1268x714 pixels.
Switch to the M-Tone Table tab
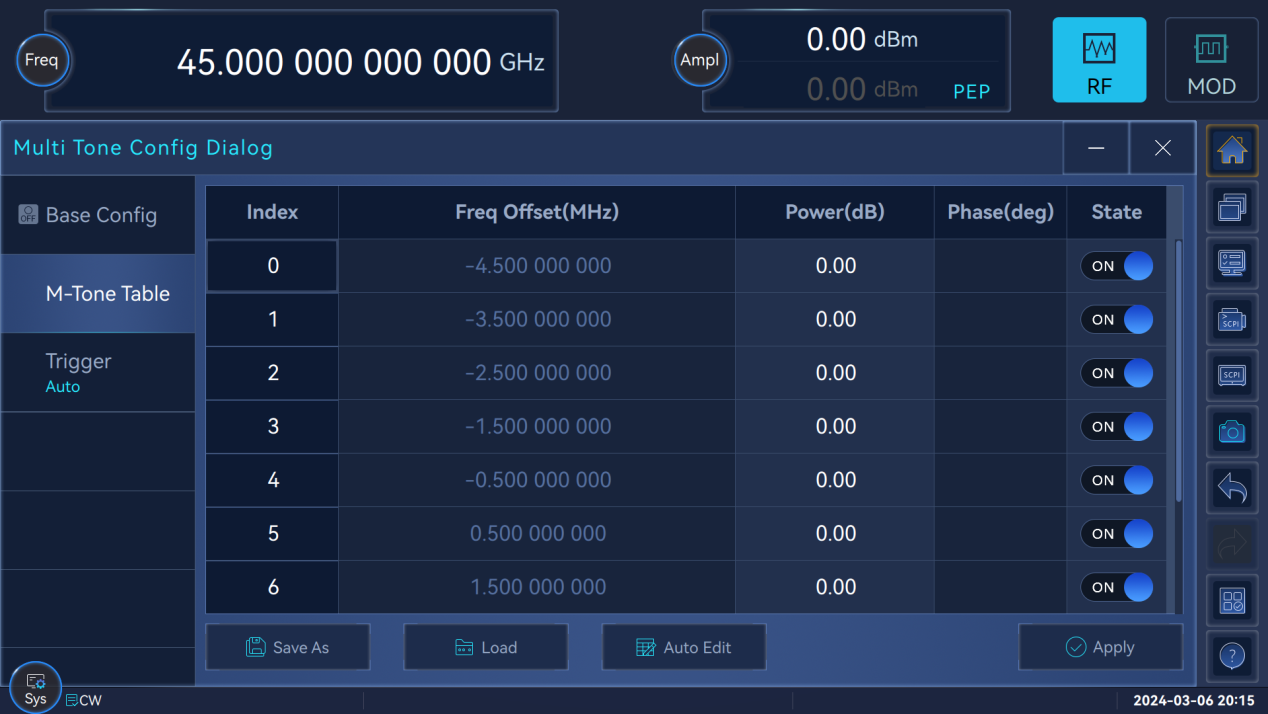[98, 294]
